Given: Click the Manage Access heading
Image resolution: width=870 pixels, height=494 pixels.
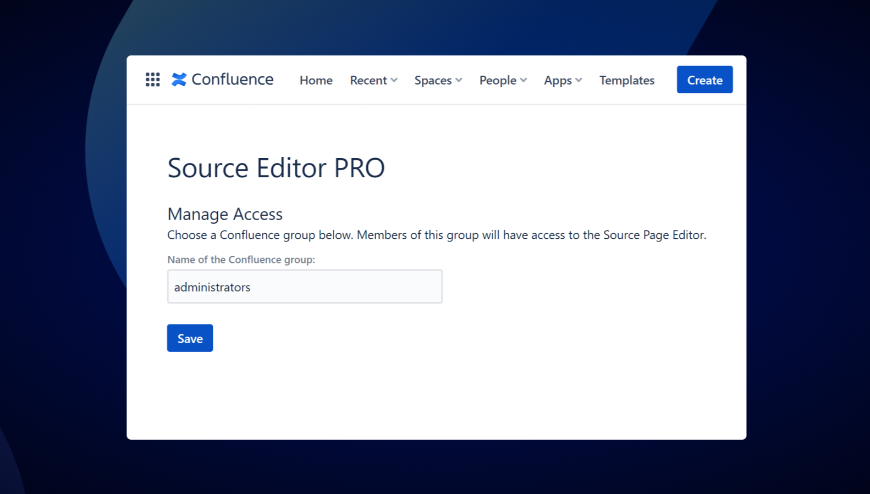Looking at the screenshot, I should pyautogui.click(x=225, y=214).
